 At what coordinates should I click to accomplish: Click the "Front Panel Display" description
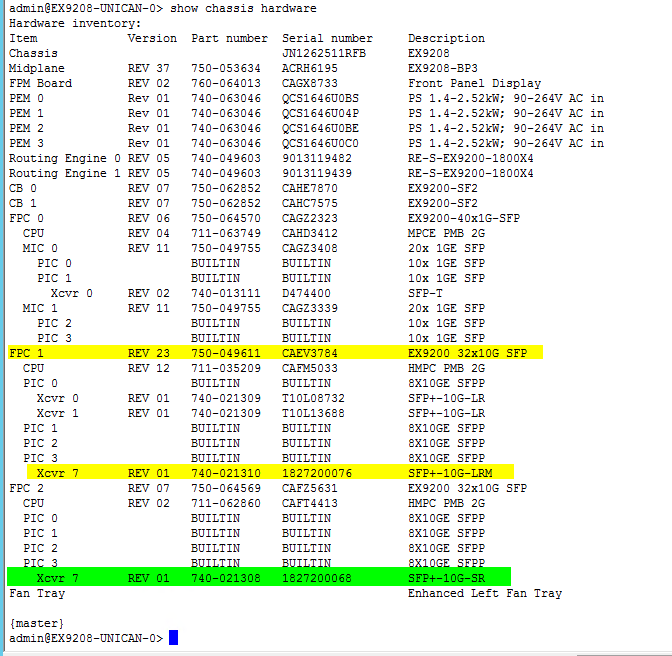click(x=474, y=83)
